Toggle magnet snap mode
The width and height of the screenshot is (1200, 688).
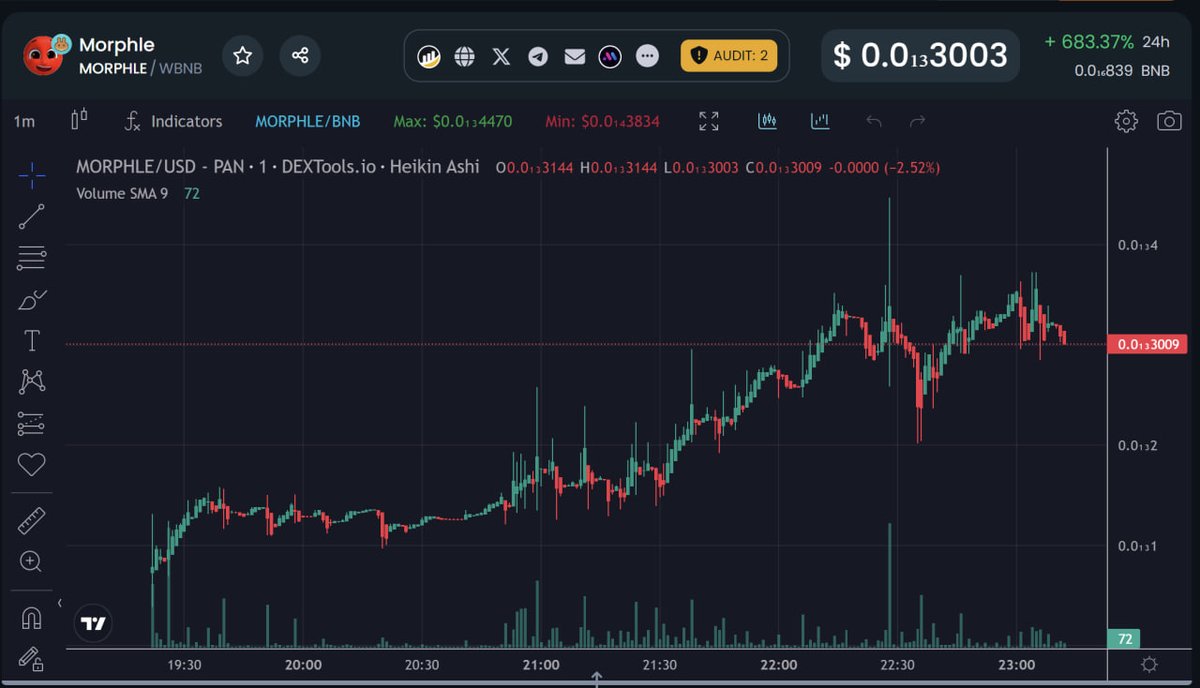[32, 618]
